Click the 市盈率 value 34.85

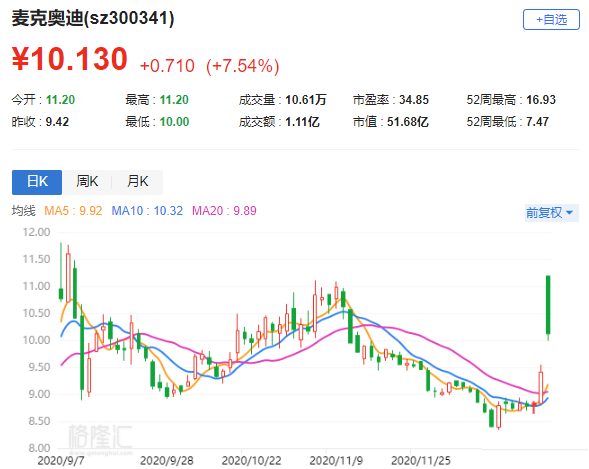click(414, 100)
